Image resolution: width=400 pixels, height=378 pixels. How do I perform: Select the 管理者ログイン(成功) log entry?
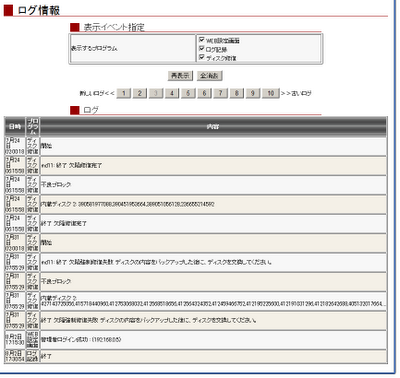213,340
